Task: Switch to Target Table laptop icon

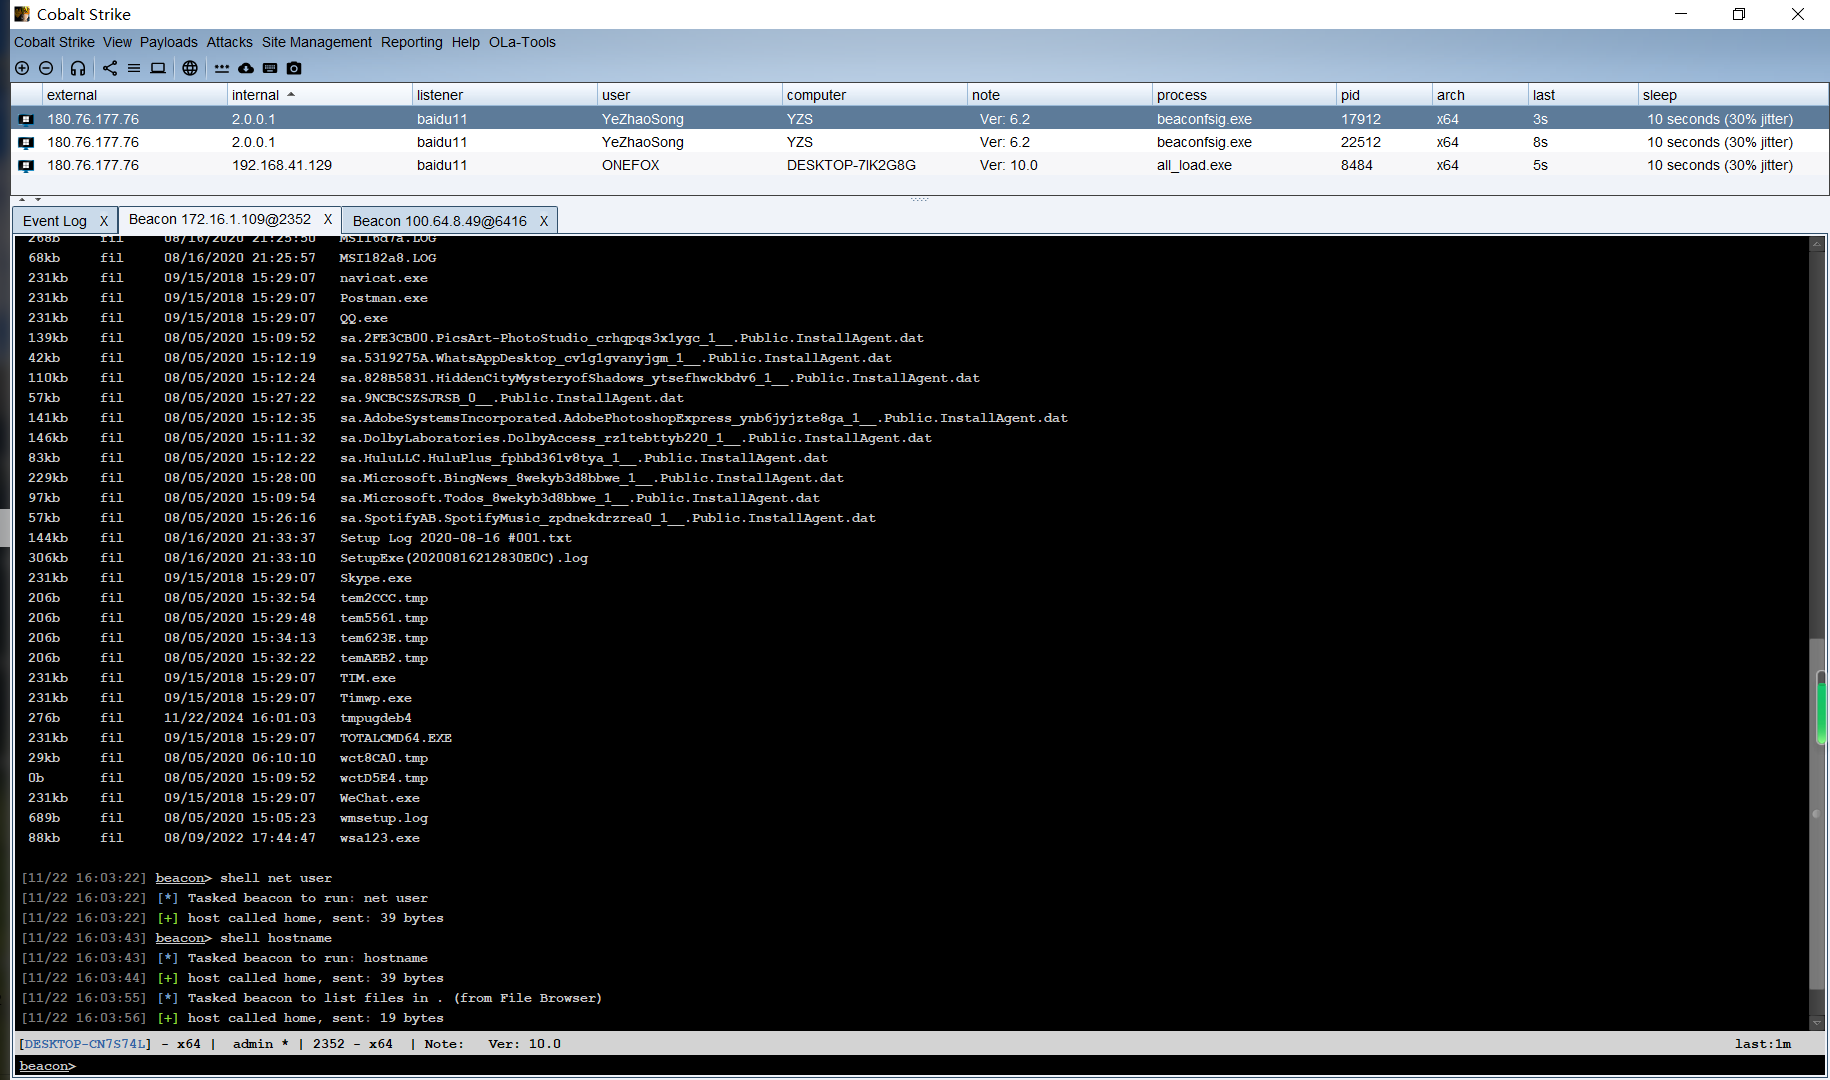Action: [158, 68]
